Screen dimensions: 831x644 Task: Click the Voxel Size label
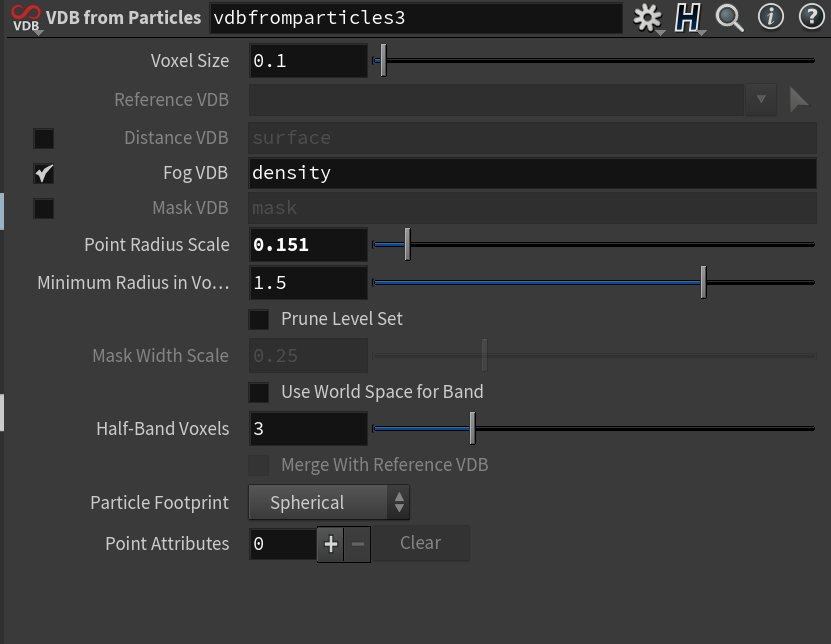coord(190,61)
